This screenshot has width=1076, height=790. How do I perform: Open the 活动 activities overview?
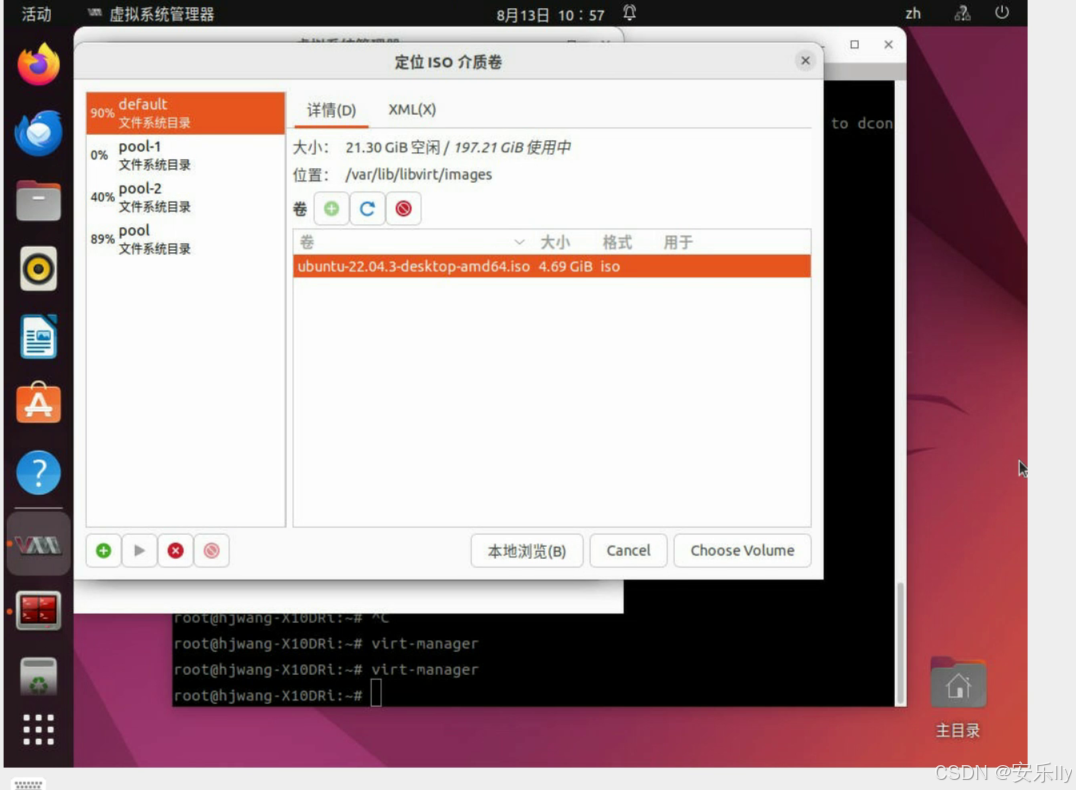click(x=36, y=14)
